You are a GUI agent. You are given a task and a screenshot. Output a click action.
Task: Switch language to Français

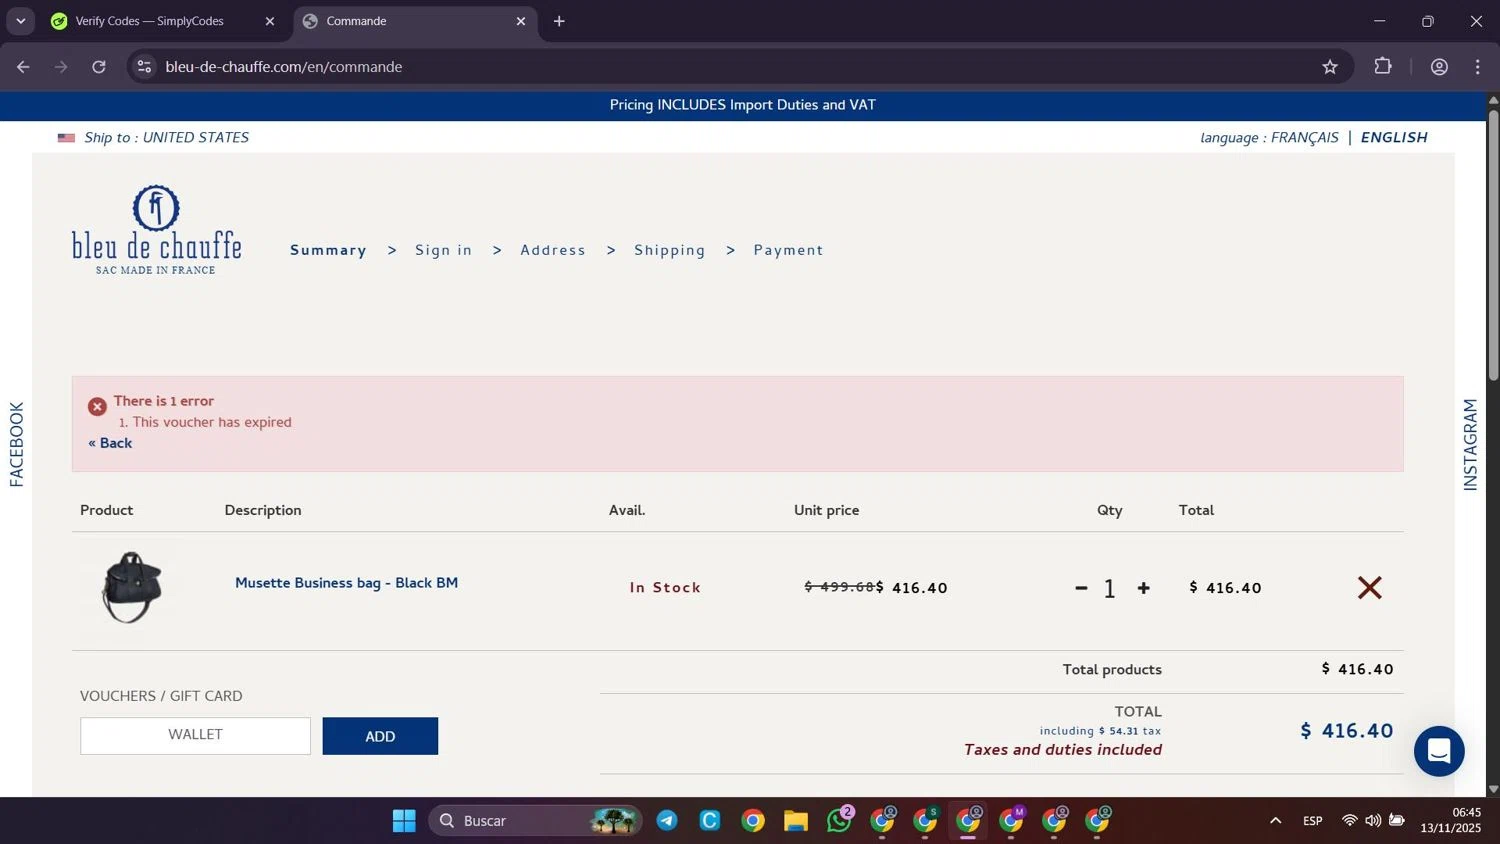coord(1304,138)
